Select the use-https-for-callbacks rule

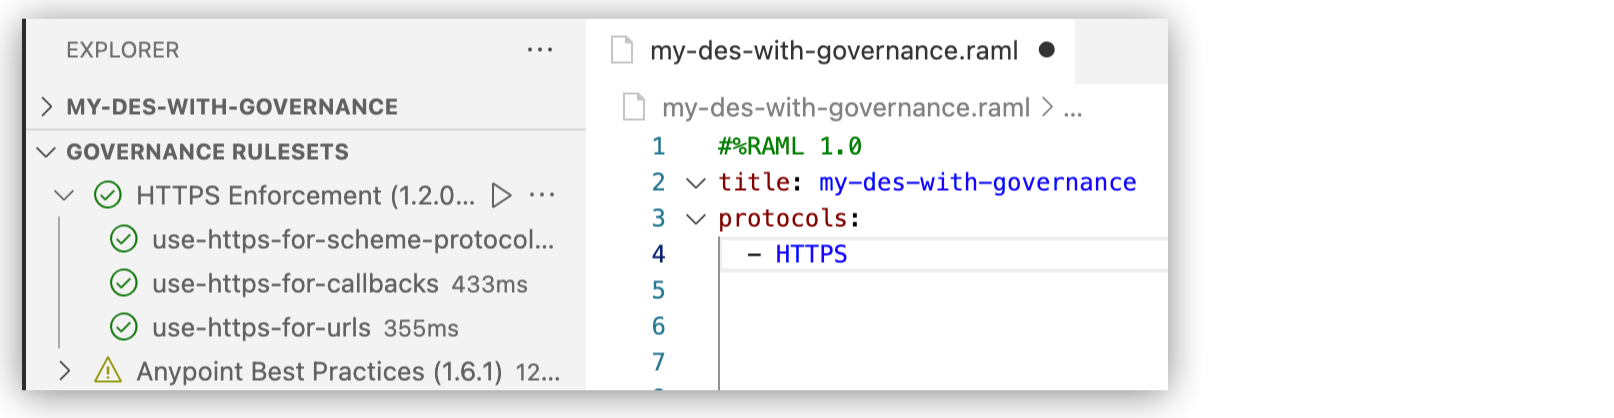click(x=295, y=284)
